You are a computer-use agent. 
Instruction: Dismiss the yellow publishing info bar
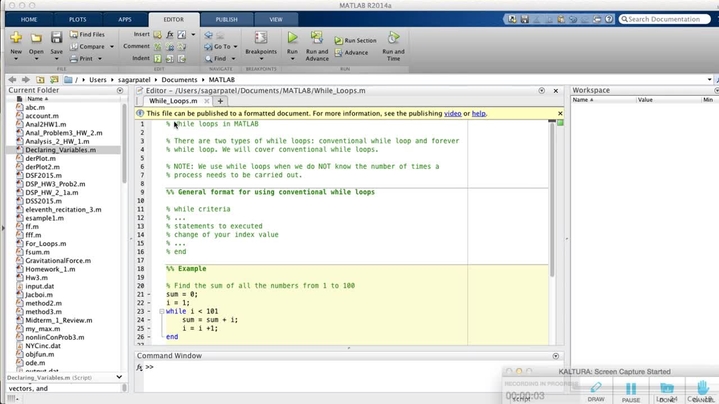coord(560,113)
